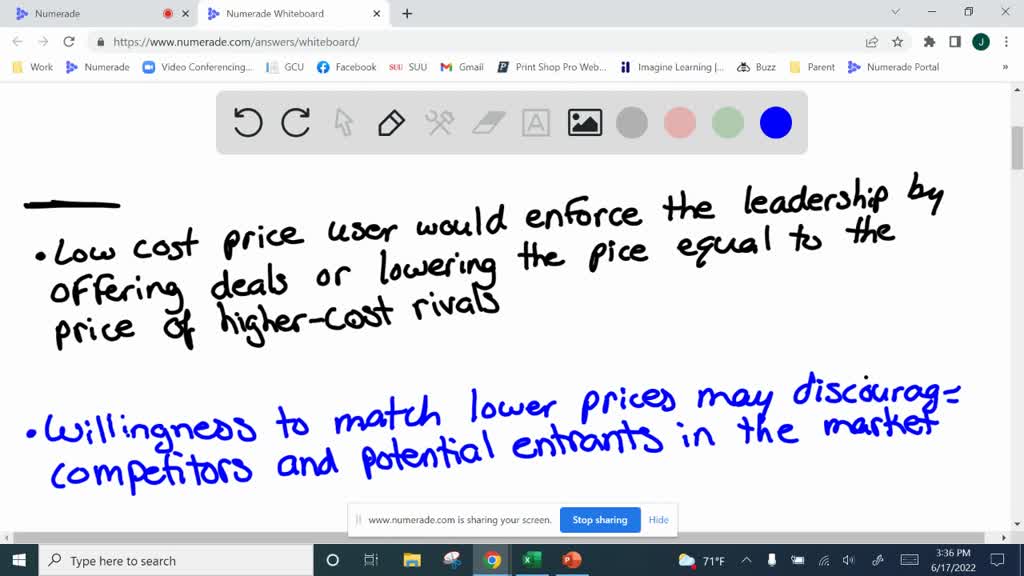Image resolution: width=1024 pixels, height=576 pixels.
Task: Hide the screen-sharing notification bar
Action: (658, 520)
